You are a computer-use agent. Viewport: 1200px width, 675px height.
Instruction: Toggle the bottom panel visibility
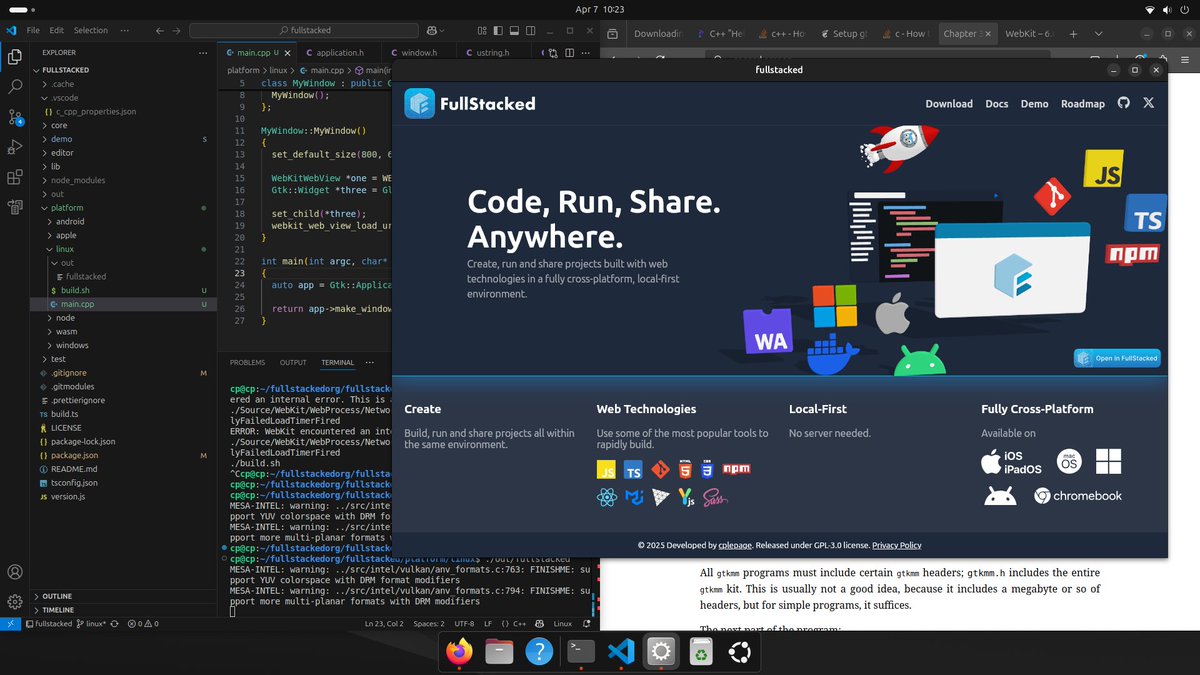513,31
